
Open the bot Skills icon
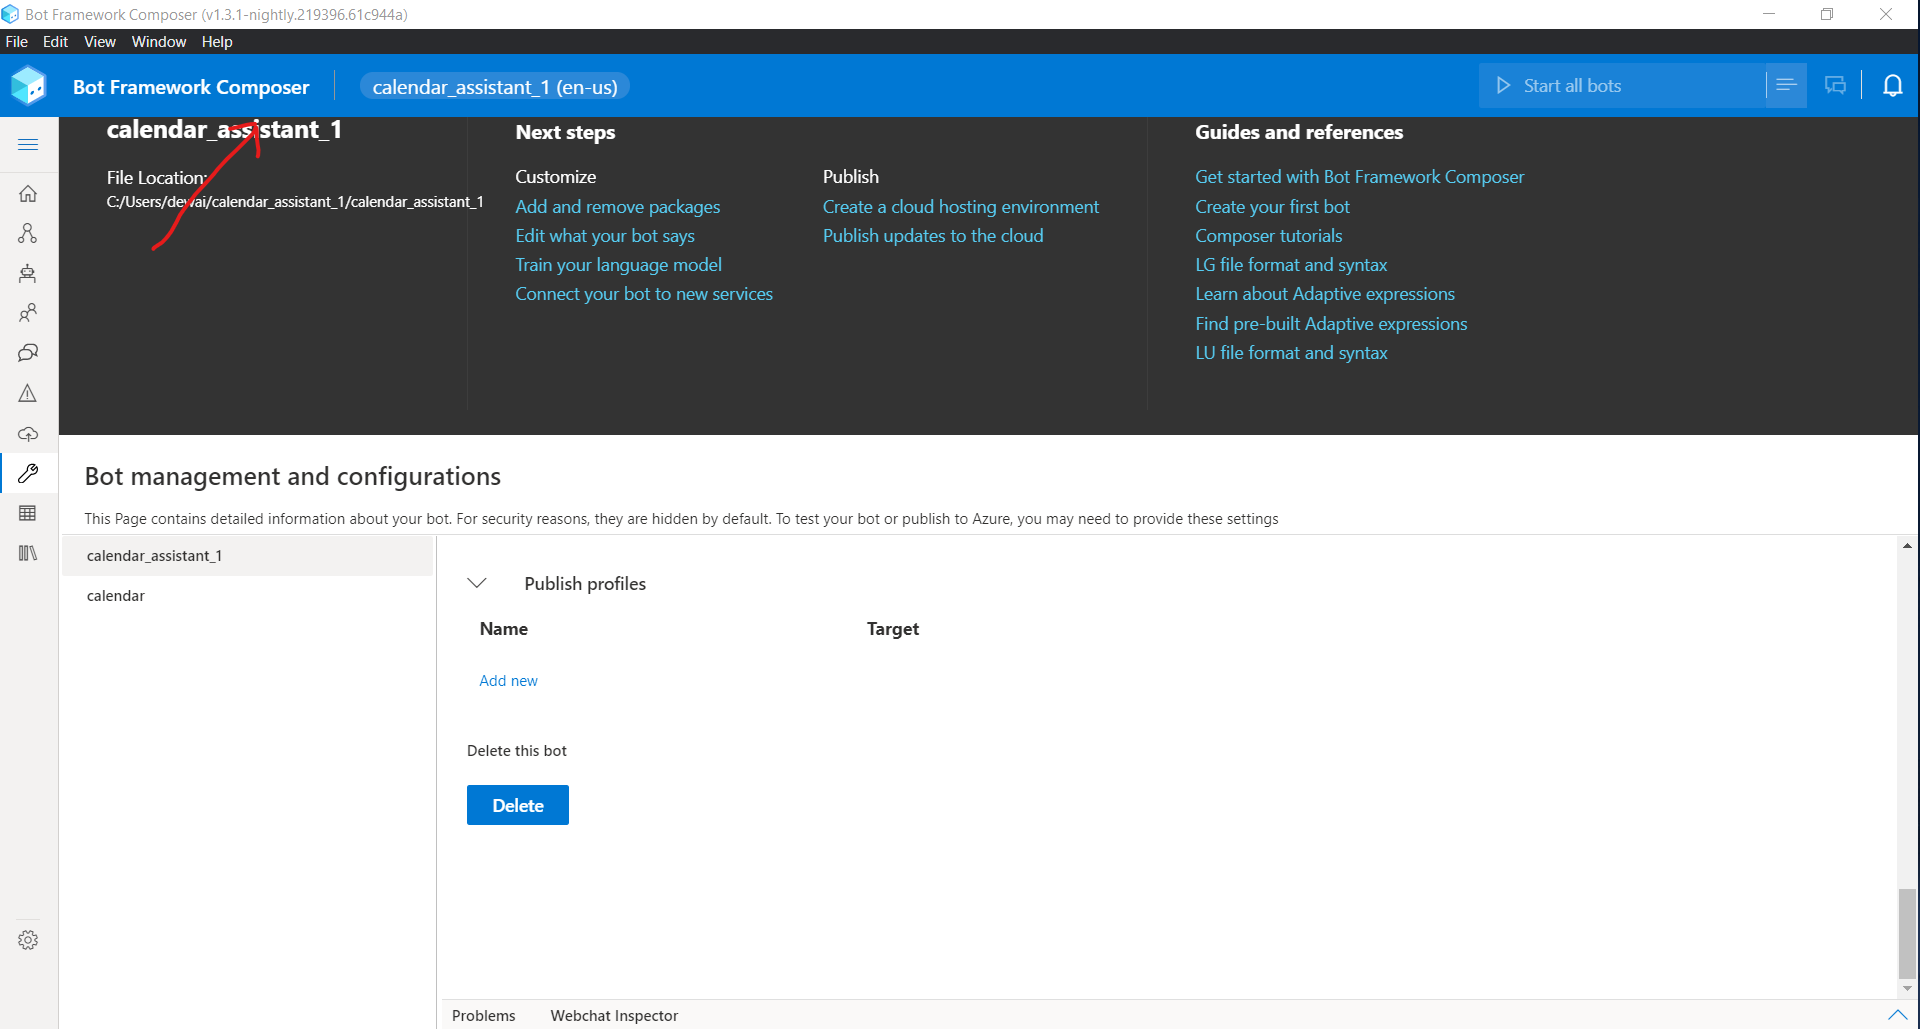click(x=28, y=273)
